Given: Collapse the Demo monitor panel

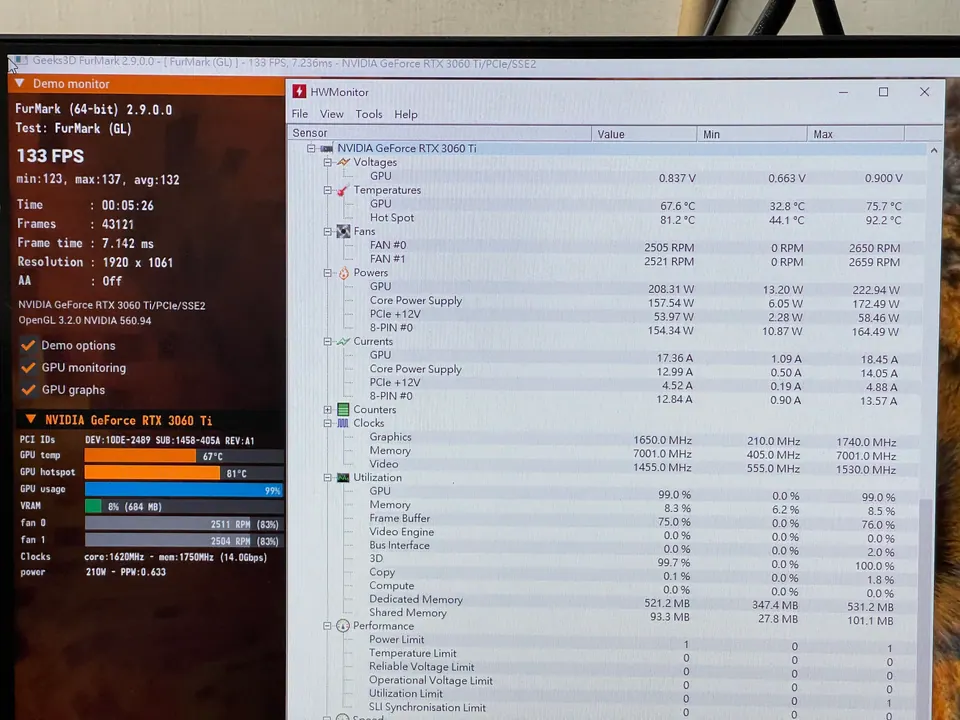Looking at the screenshot, I should coord(19,83).
